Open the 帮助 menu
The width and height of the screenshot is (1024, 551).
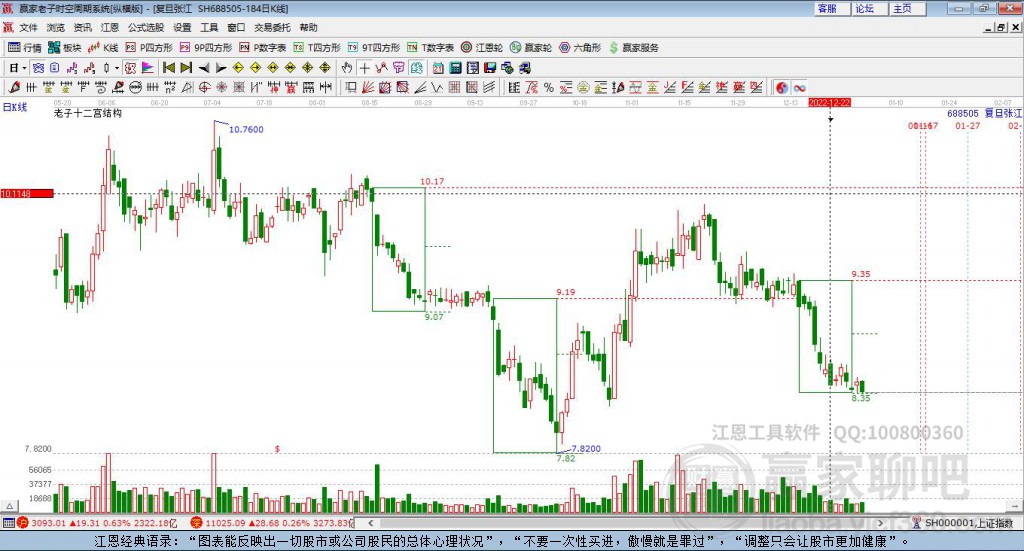[308, 27]
